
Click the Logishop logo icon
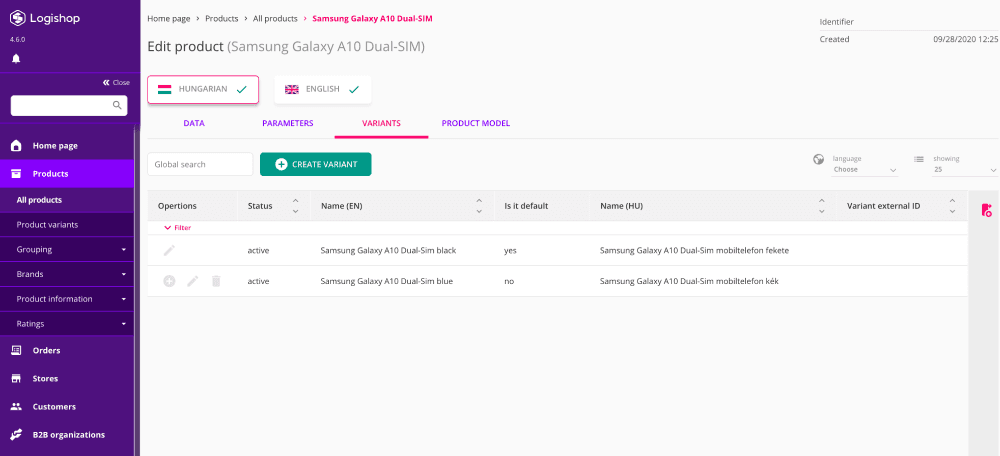point(17,18)
